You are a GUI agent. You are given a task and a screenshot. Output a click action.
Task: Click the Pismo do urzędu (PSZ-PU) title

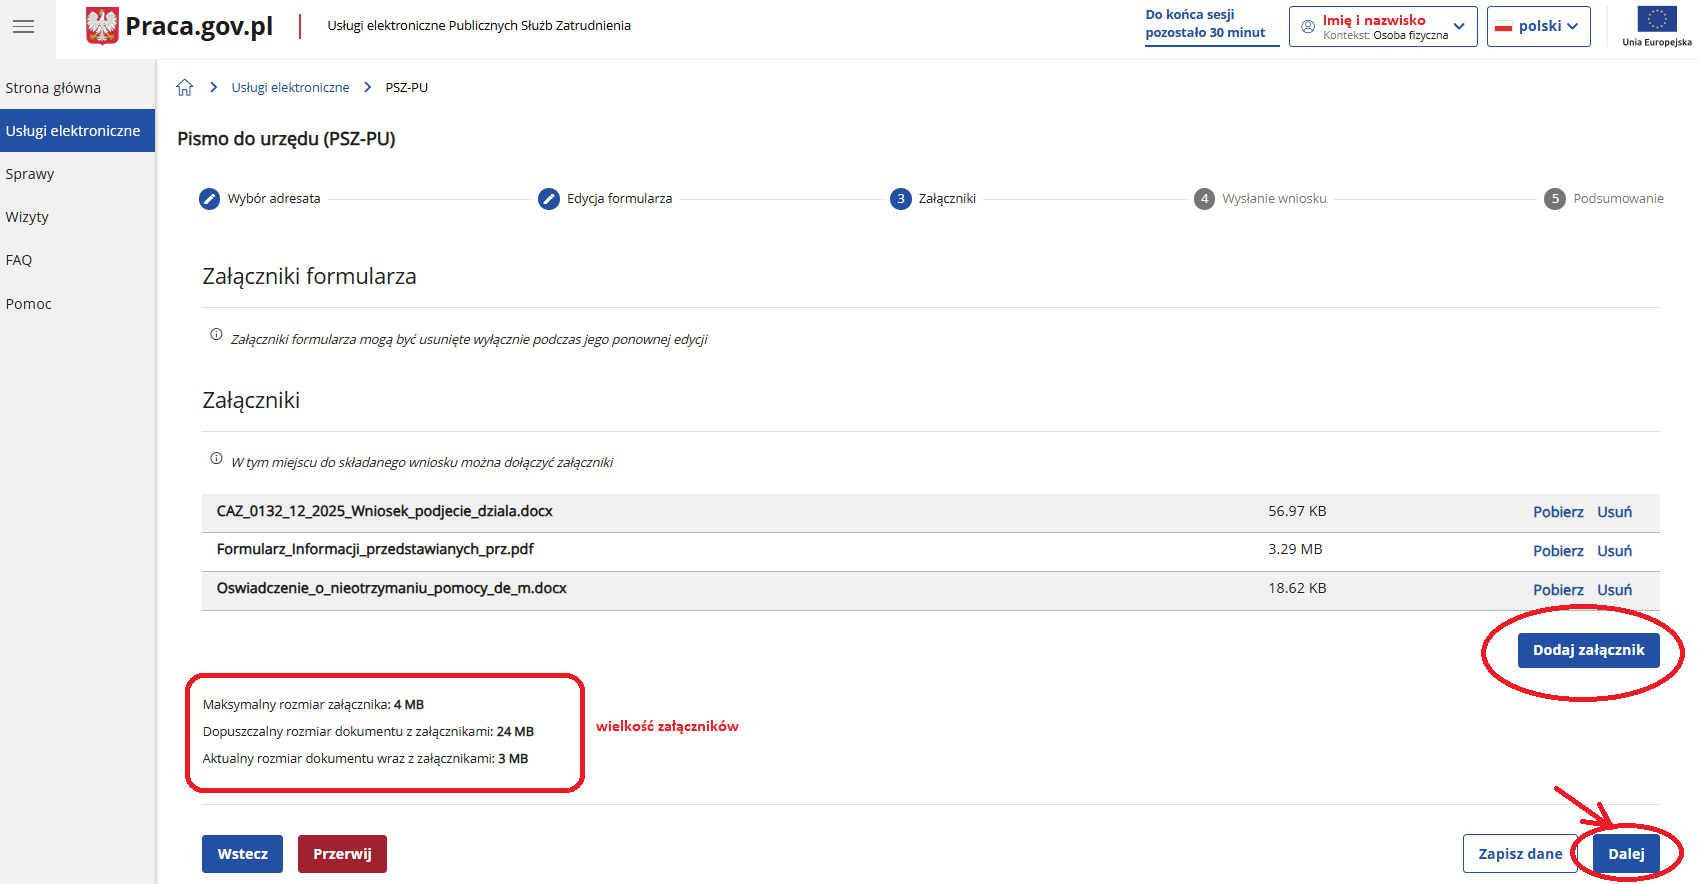pos(286,139)
